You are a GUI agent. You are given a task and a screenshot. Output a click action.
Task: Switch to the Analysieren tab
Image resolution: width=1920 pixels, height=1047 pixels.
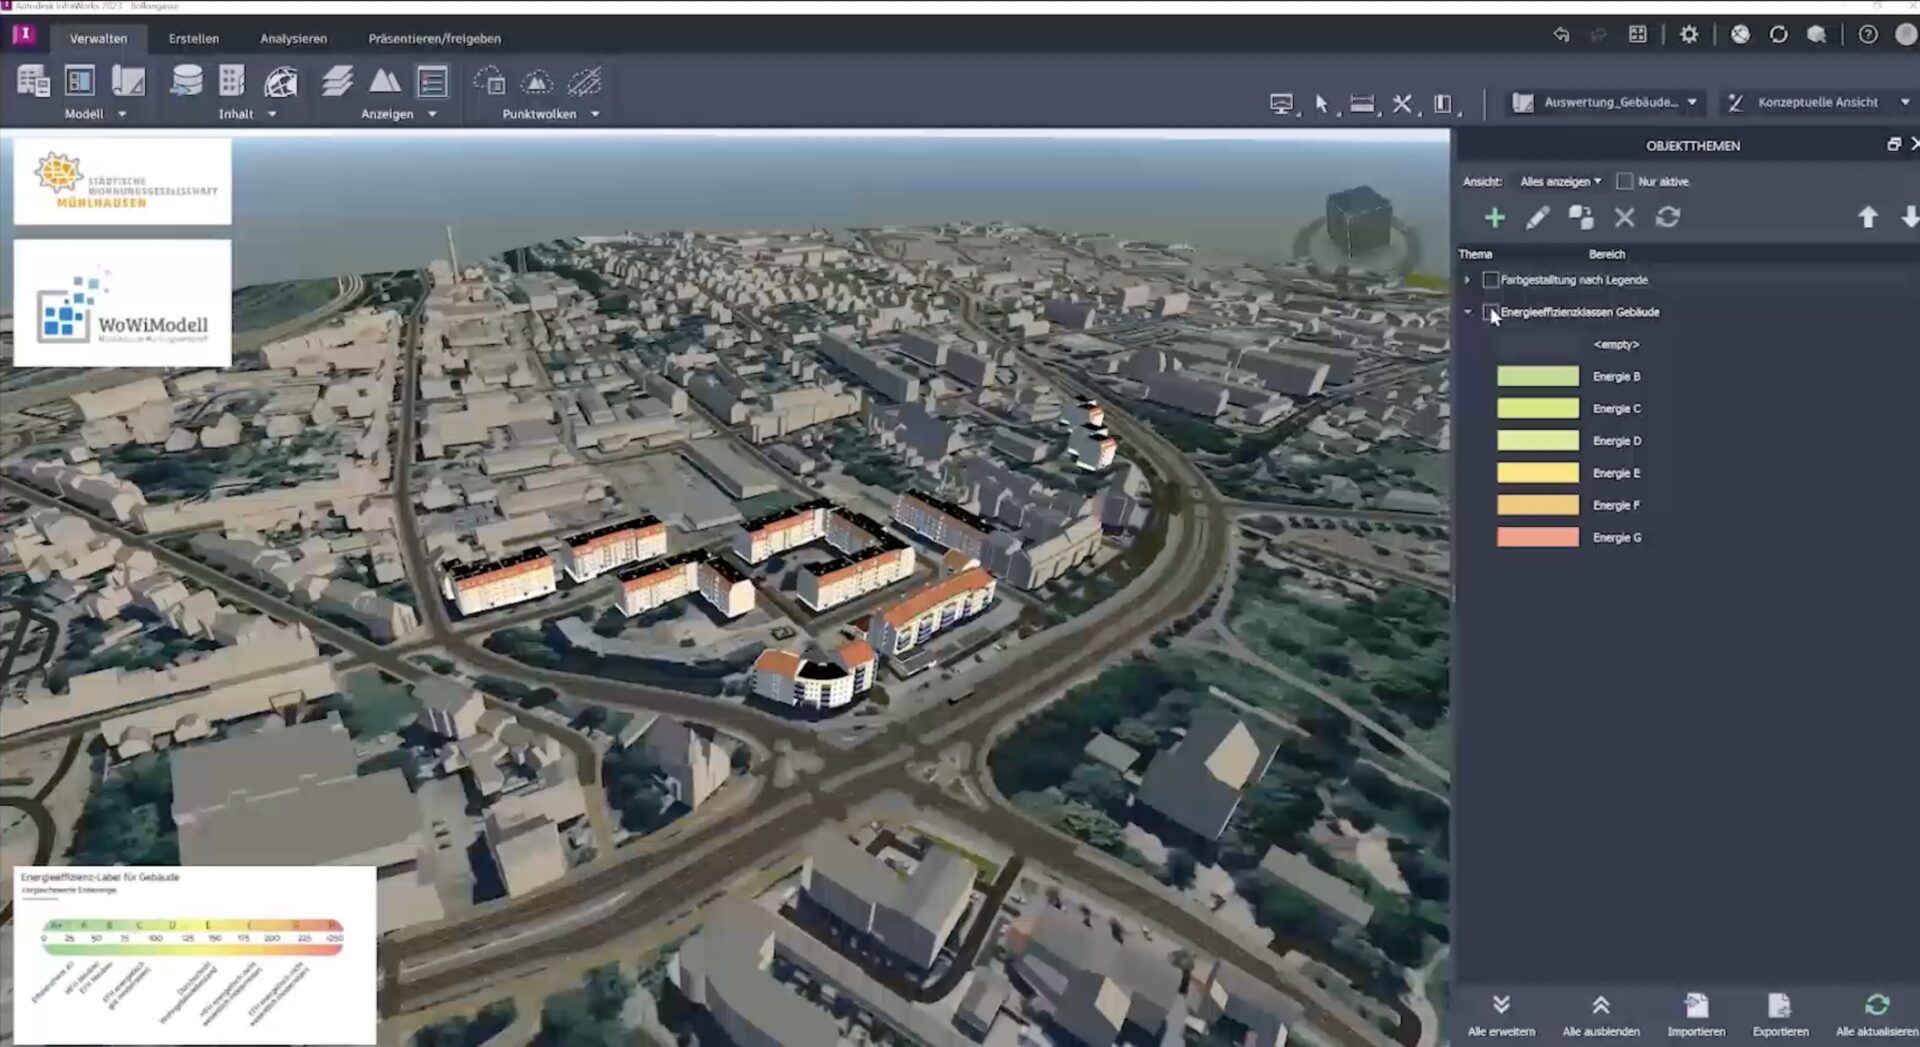tap(293, 39)
